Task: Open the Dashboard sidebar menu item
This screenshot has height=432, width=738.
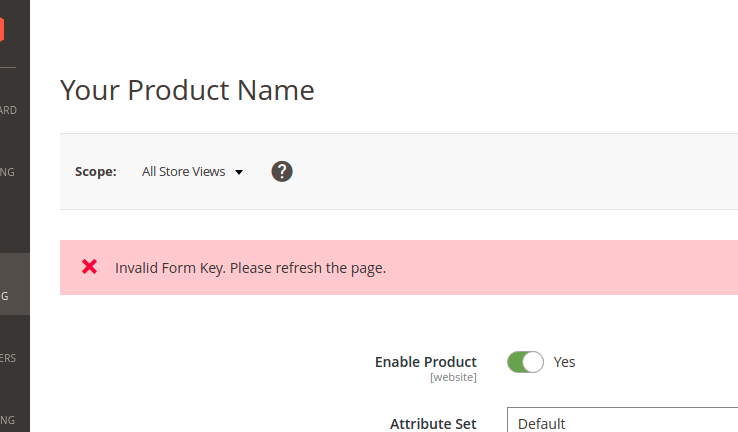Action: tap(10, 110)
